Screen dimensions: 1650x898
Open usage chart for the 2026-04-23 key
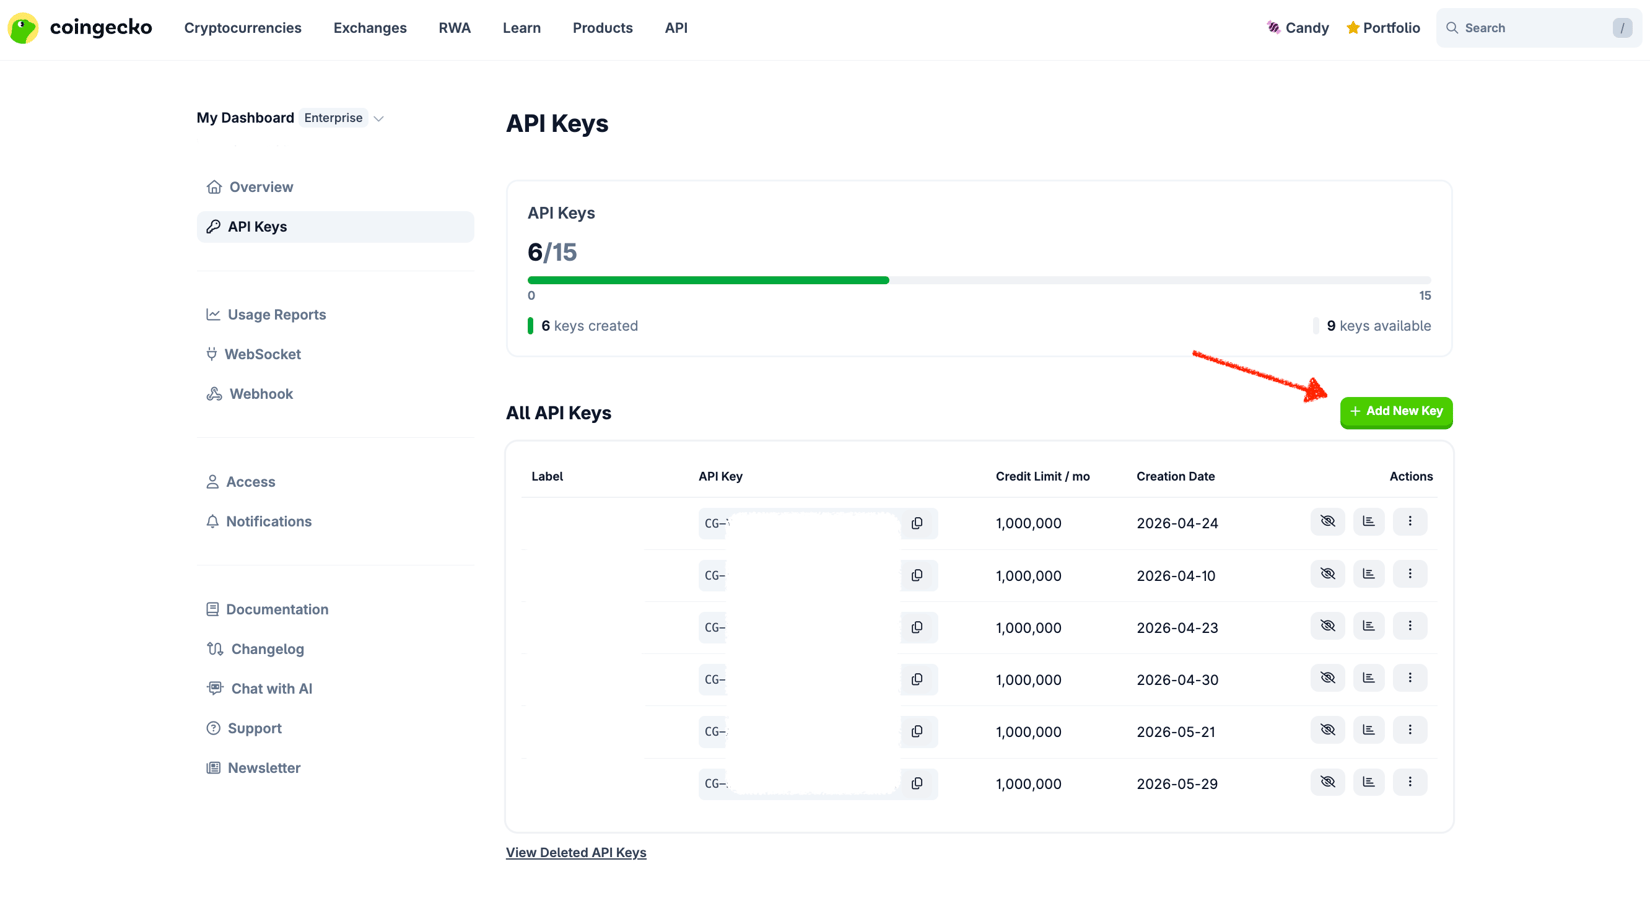coord(1369,626)
